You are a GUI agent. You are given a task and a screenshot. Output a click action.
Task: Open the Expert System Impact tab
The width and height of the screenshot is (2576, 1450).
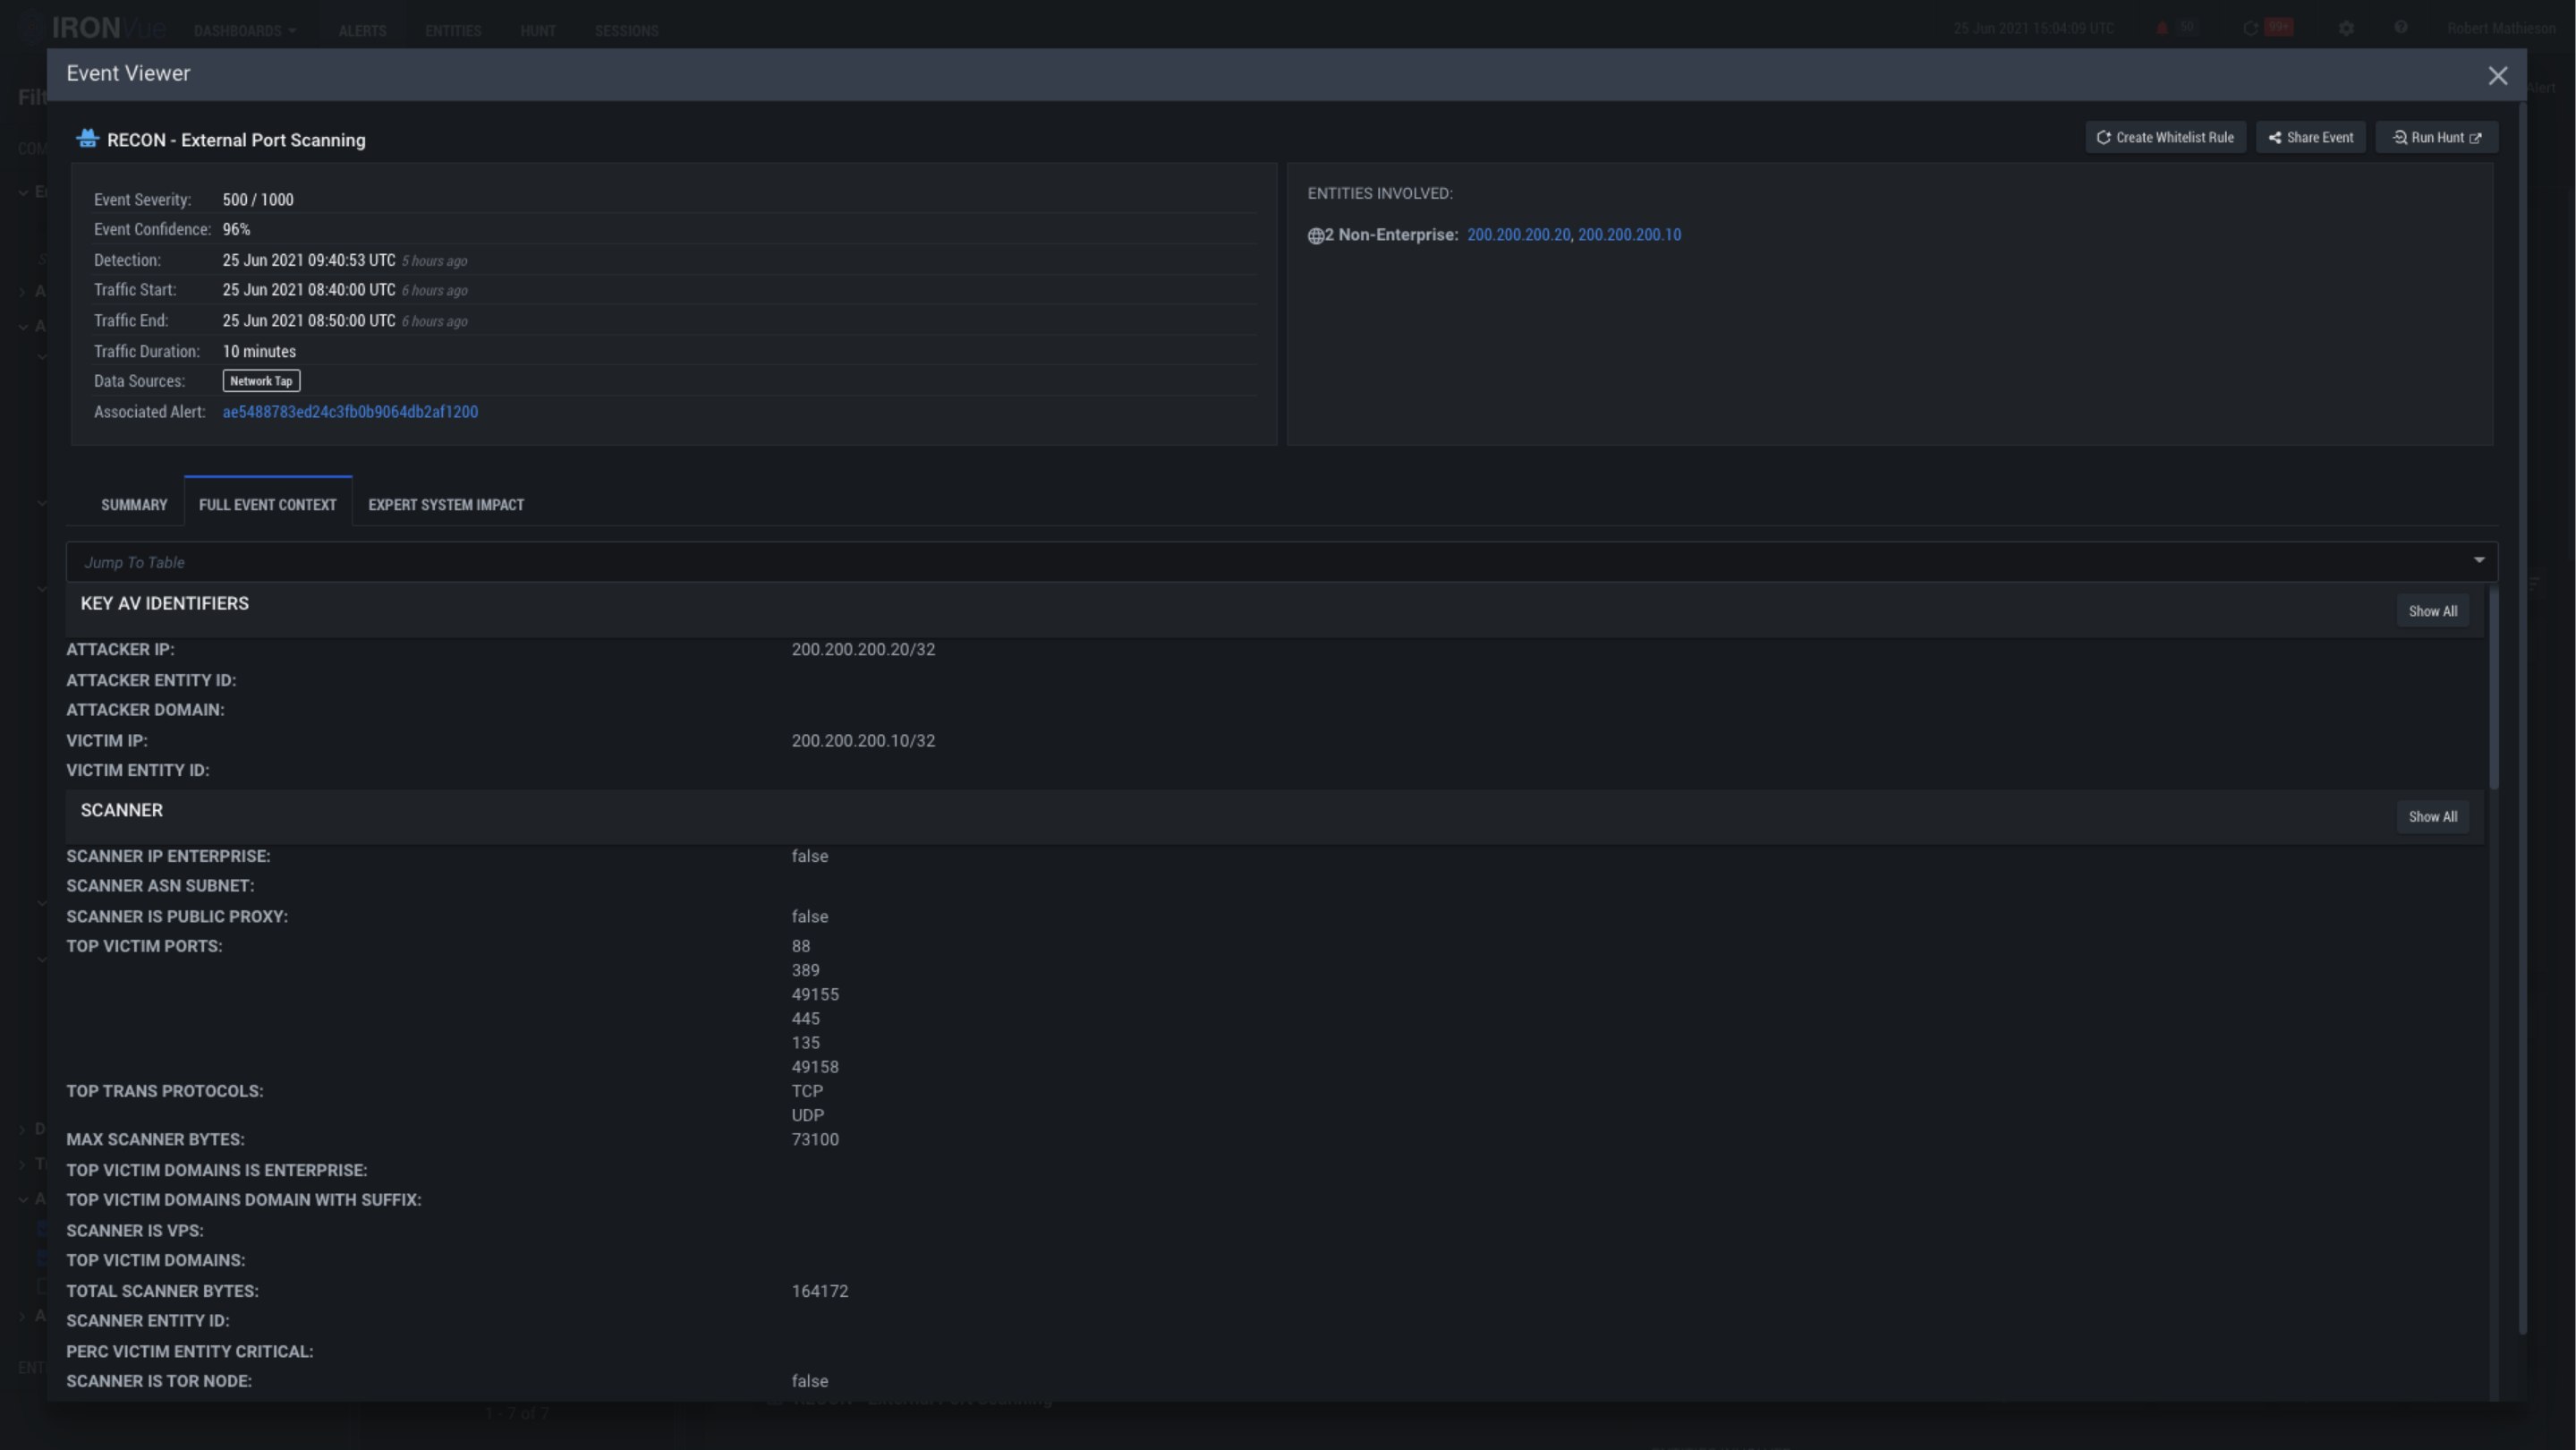click(x=446, y=505)
